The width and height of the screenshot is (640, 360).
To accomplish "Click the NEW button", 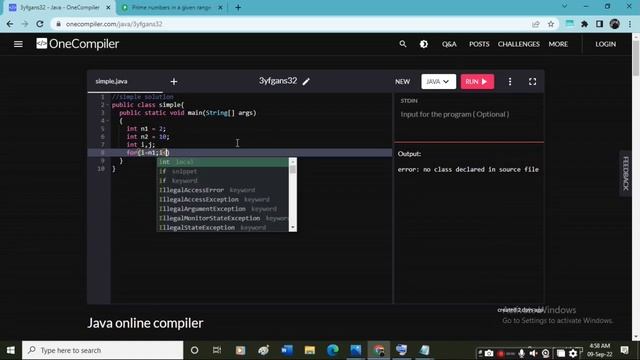I will [402, 82].
